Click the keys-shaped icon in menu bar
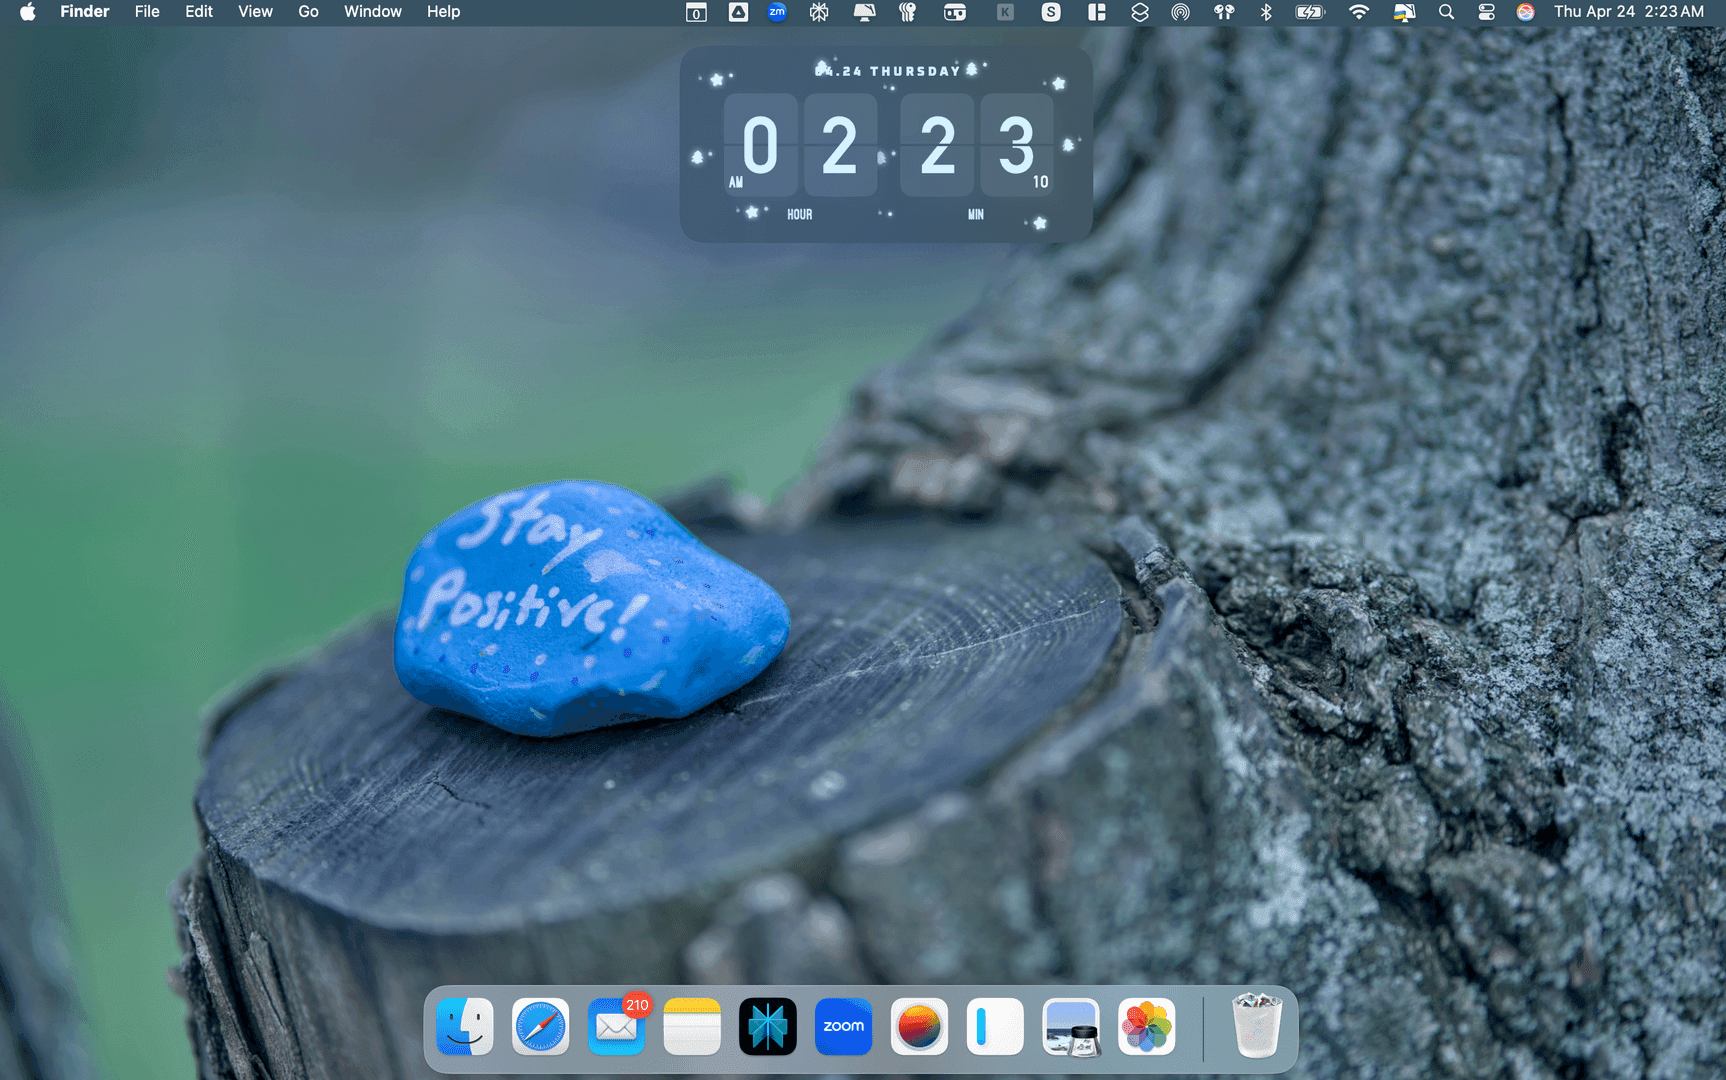This screenshot has height=1080, width=1726. (908, 12)
